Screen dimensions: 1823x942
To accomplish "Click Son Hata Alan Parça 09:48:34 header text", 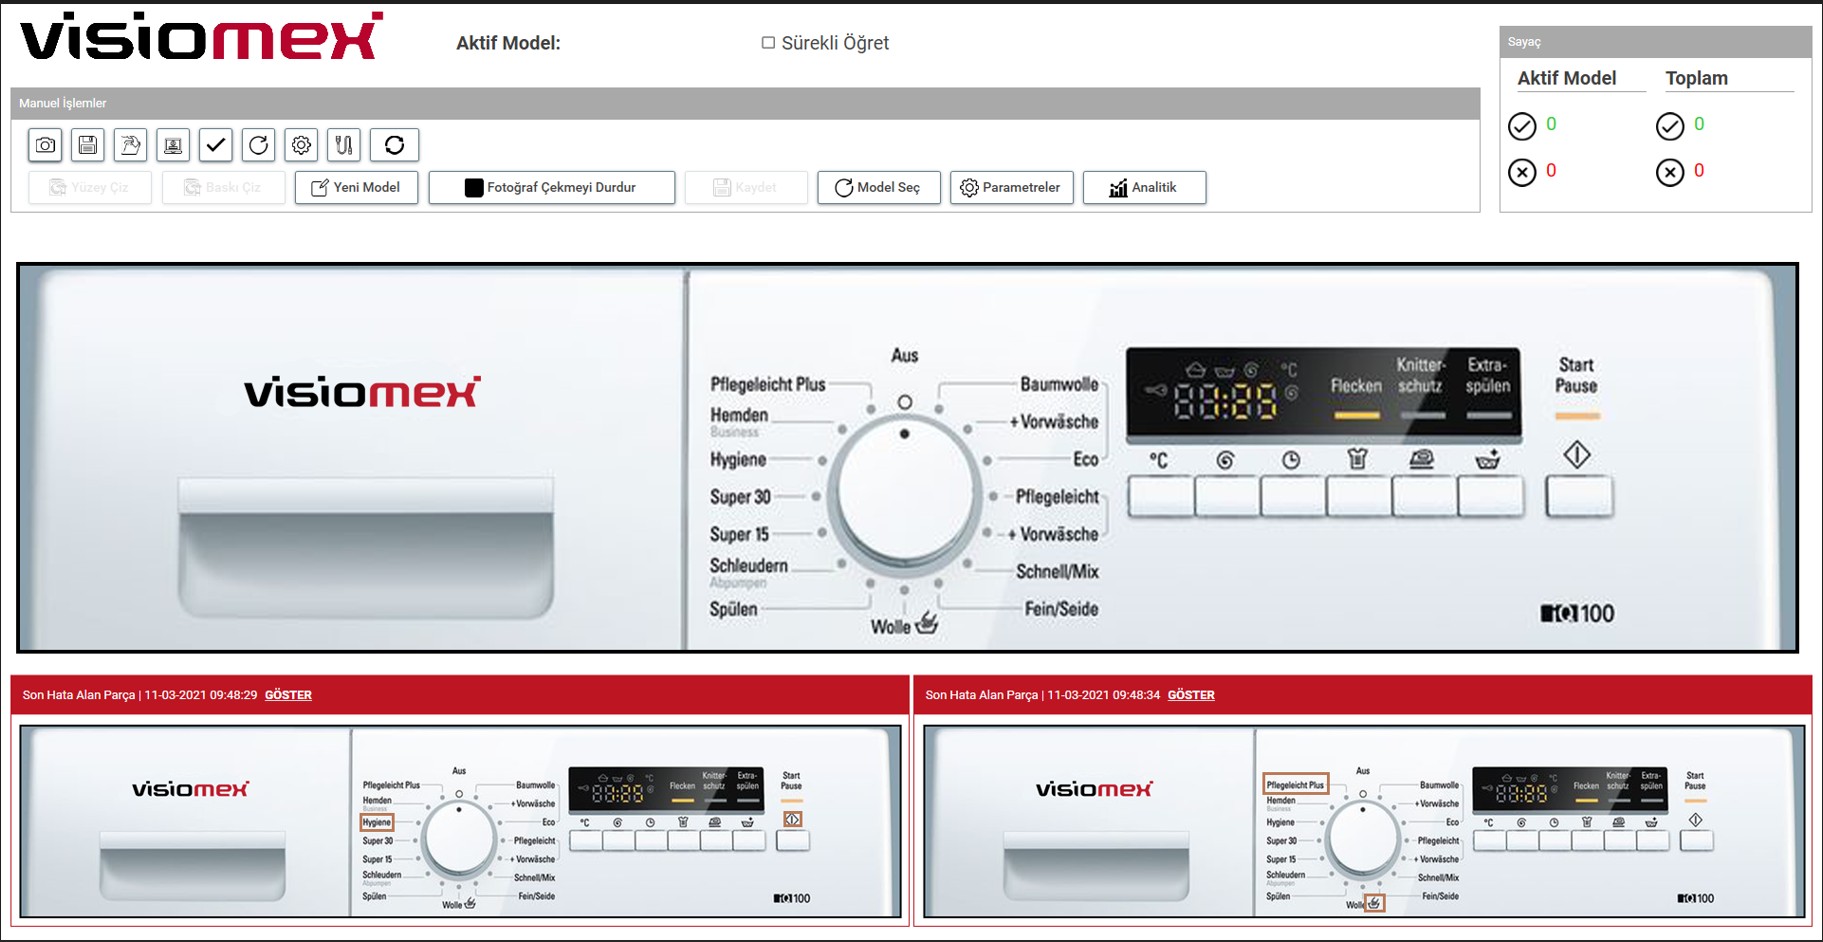I will (x=1043, y=695).
